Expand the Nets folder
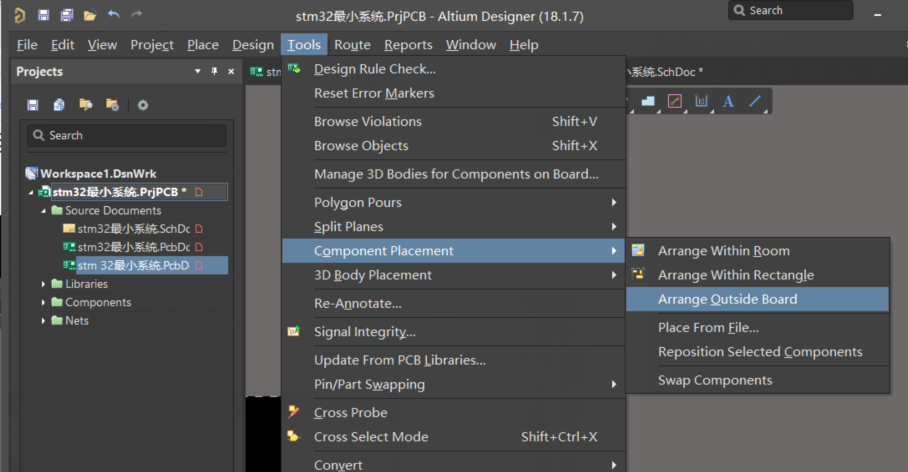908x472 pixels. pyautogui.click(x=43, y=321)
